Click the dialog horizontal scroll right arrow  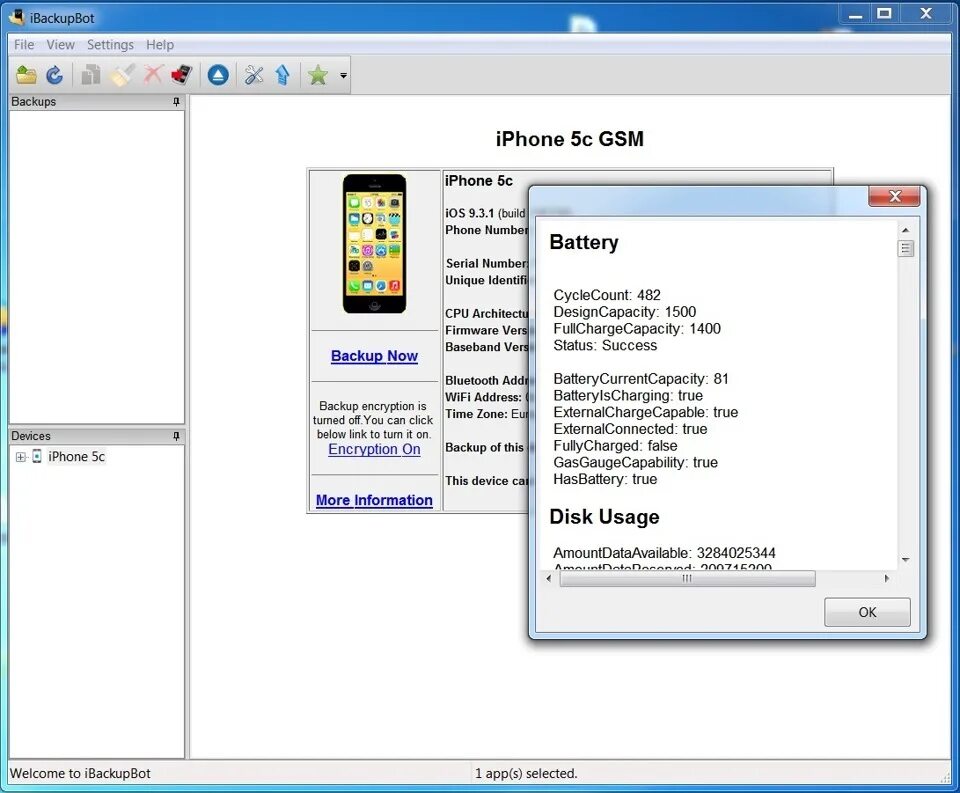887,578
